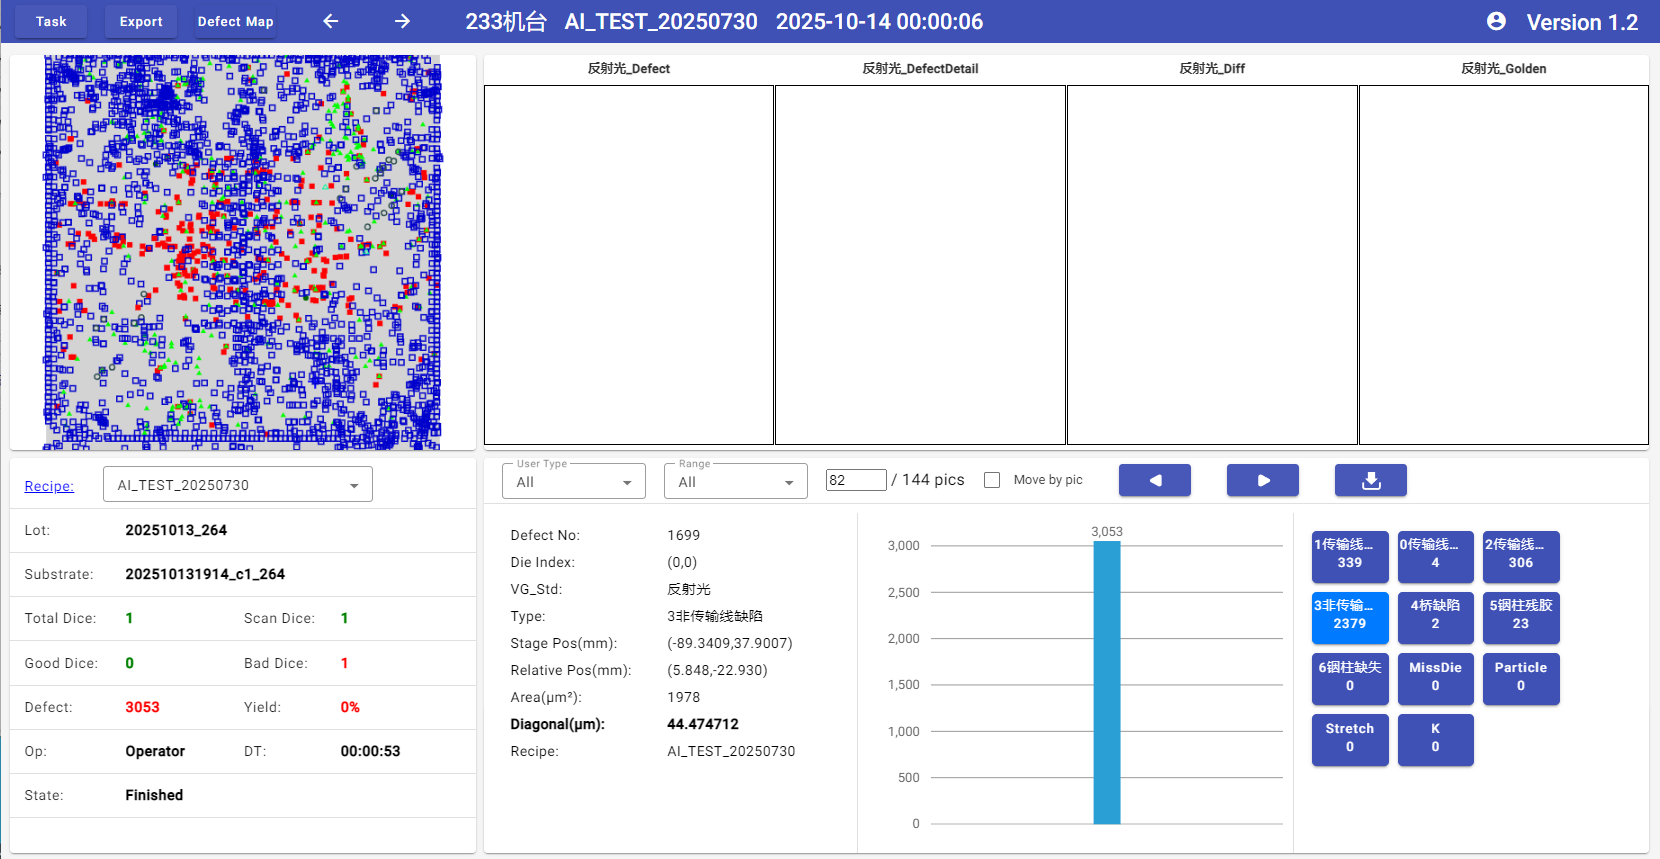The height and width of the screenshot is (859, 1660).
Task: Open the Task menu
Action: coord(51,21)
